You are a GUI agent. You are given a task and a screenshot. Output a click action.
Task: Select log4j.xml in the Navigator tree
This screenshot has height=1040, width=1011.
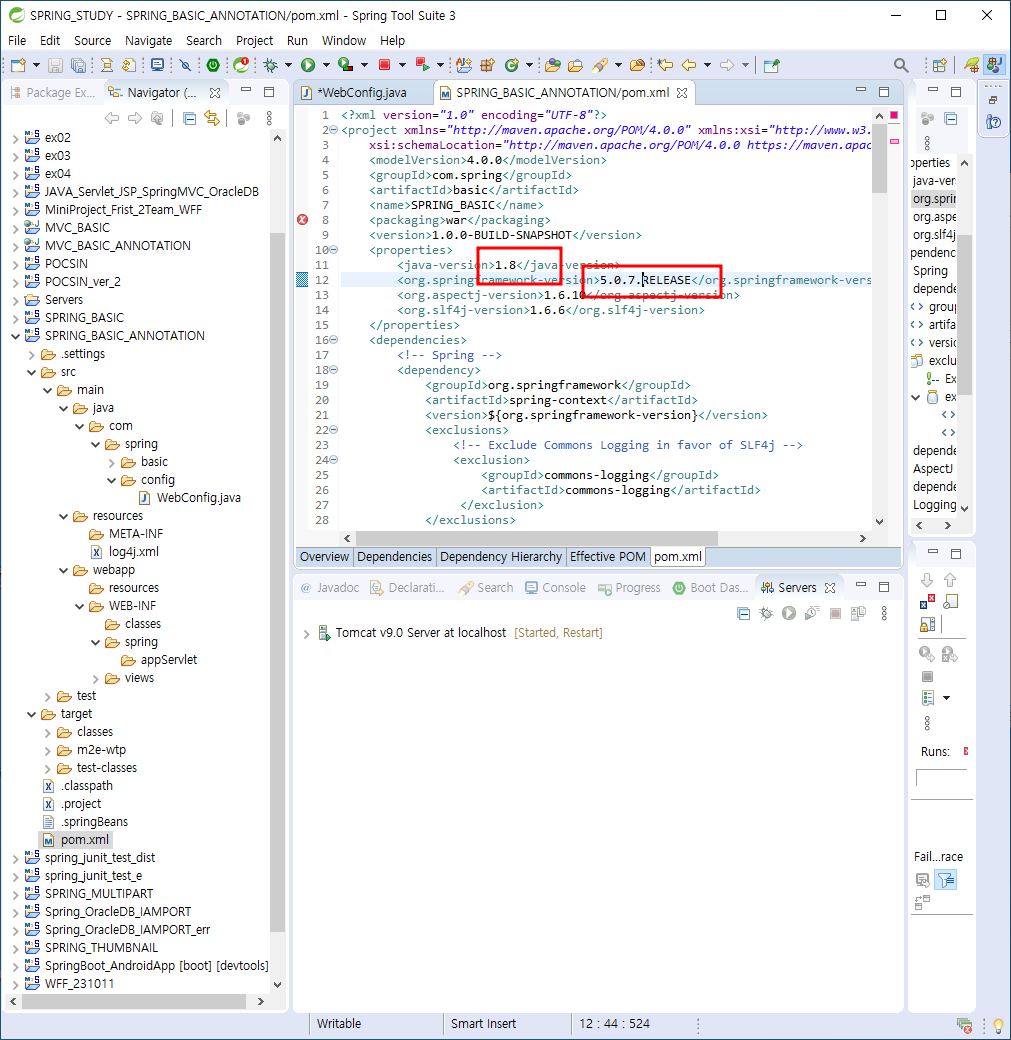point(125,552)
